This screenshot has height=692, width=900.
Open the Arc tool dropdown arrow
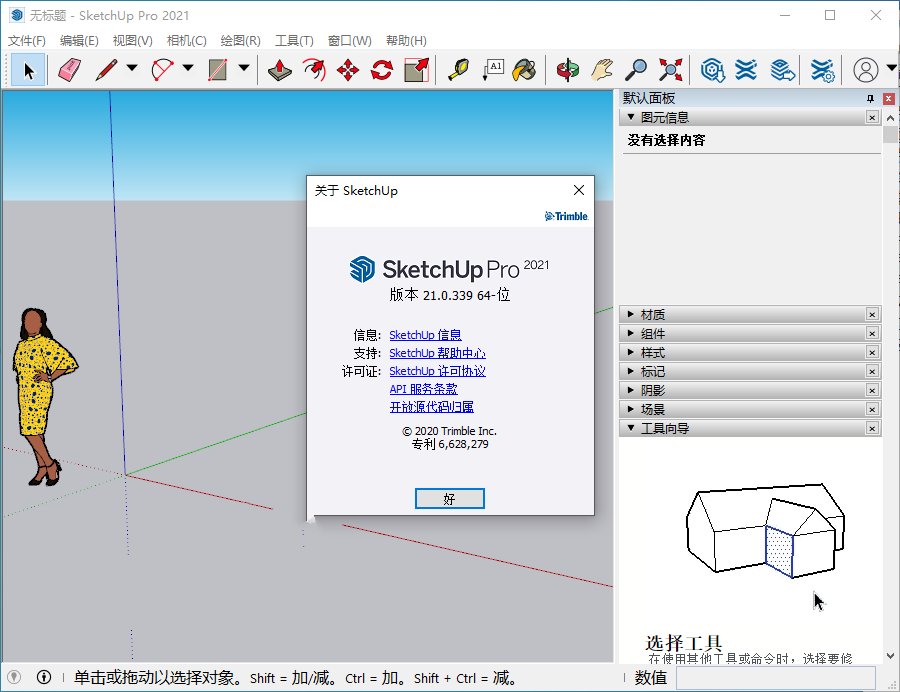[x=188, y=68]
